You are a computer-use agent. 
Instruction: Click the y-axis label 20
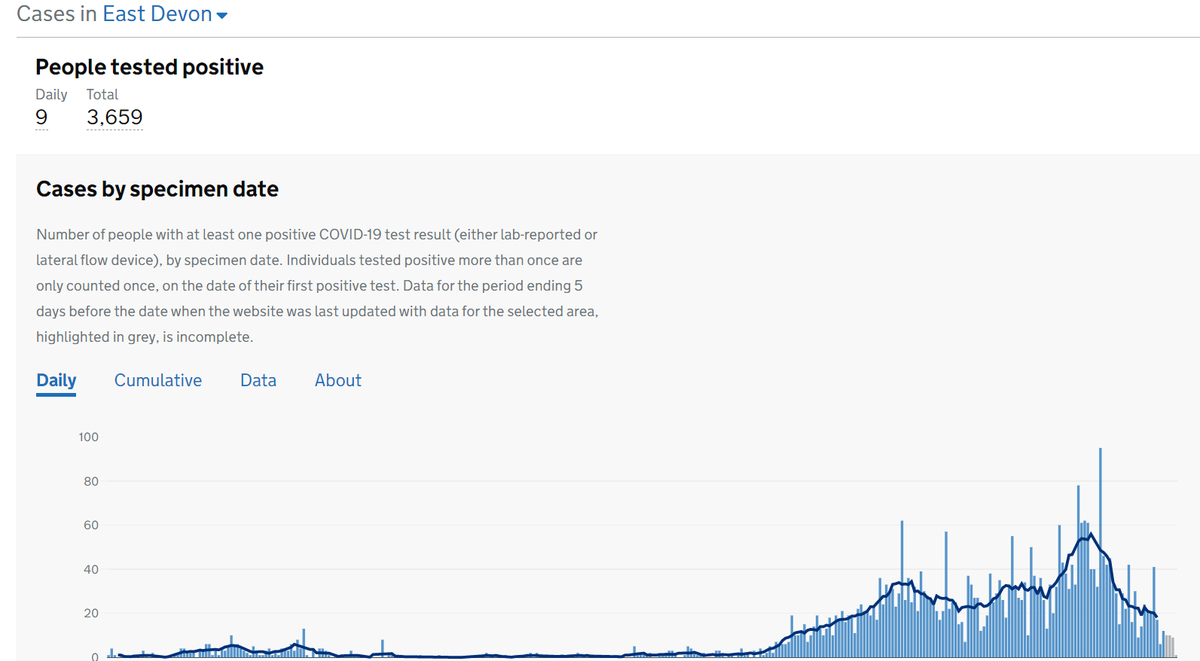(x=91, y=613)
